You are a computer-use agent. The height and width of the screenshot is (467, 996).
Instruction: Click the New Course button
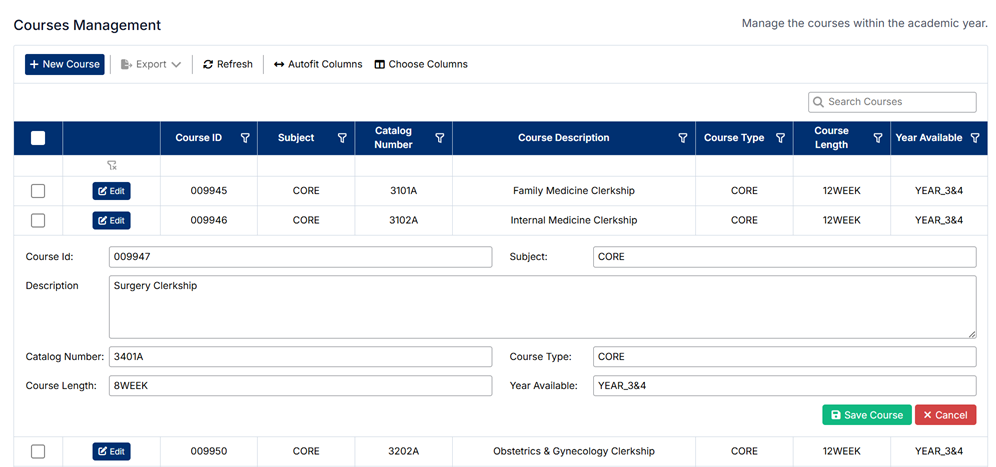[65, 64]
